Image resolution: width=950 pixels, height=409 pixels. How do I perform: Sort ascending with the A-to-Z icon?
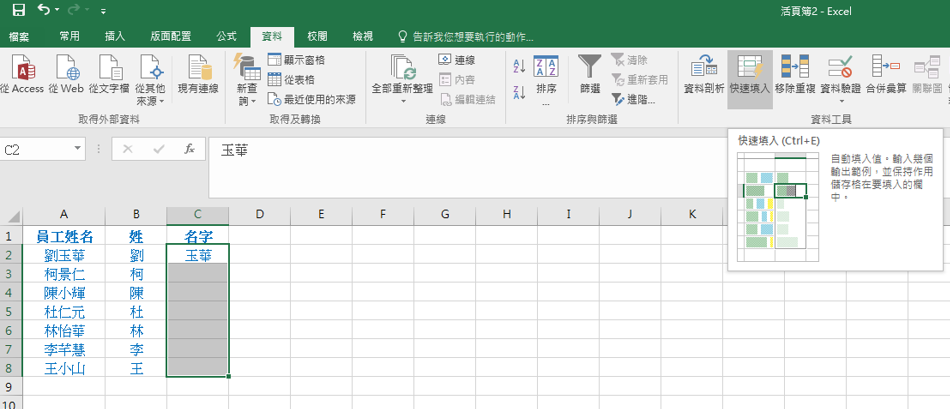tap(519, 66)
